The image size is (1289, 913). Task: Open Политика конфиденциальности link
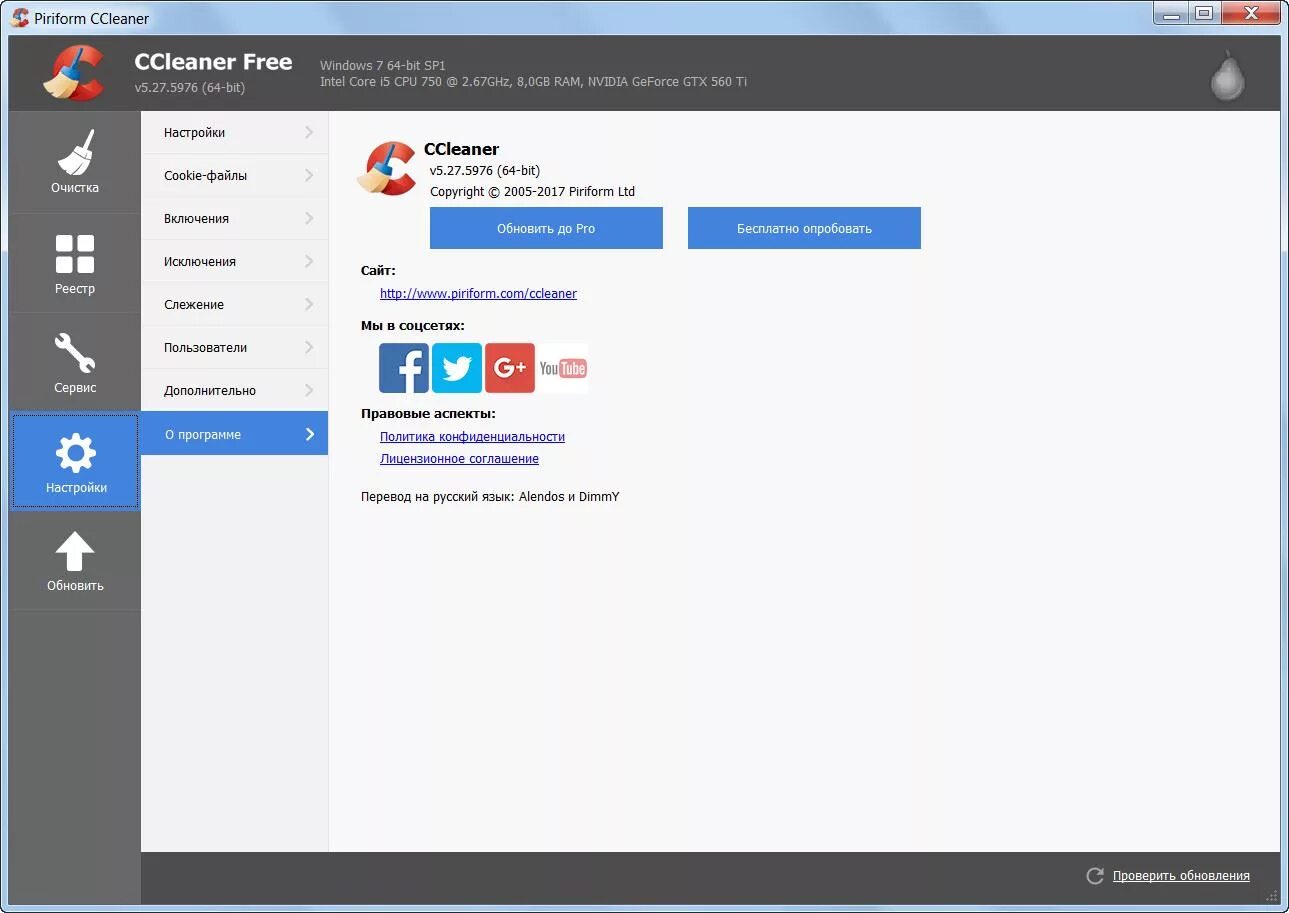click(472, 436)
